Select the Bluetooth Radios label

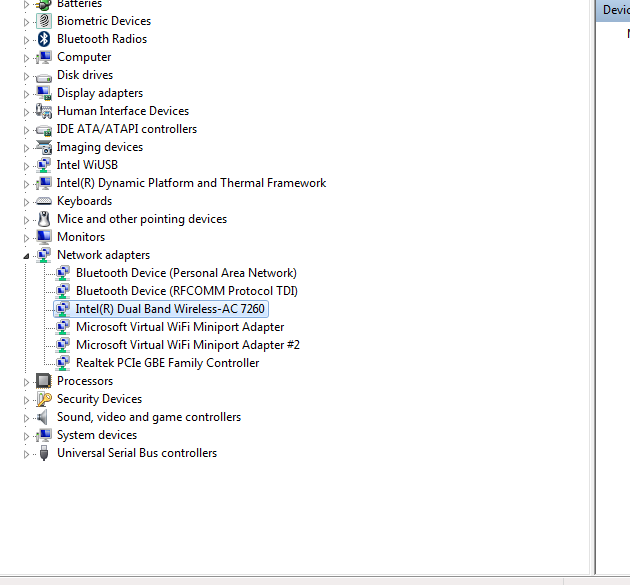click(x=102, y=39)
